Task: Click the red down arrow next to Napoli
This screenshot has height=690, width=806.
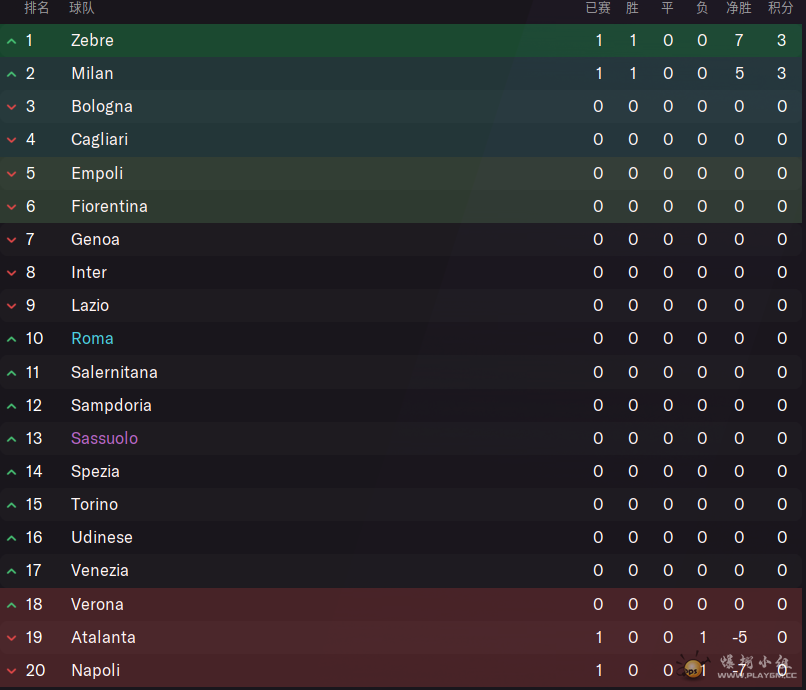Action: pos(11,671)
